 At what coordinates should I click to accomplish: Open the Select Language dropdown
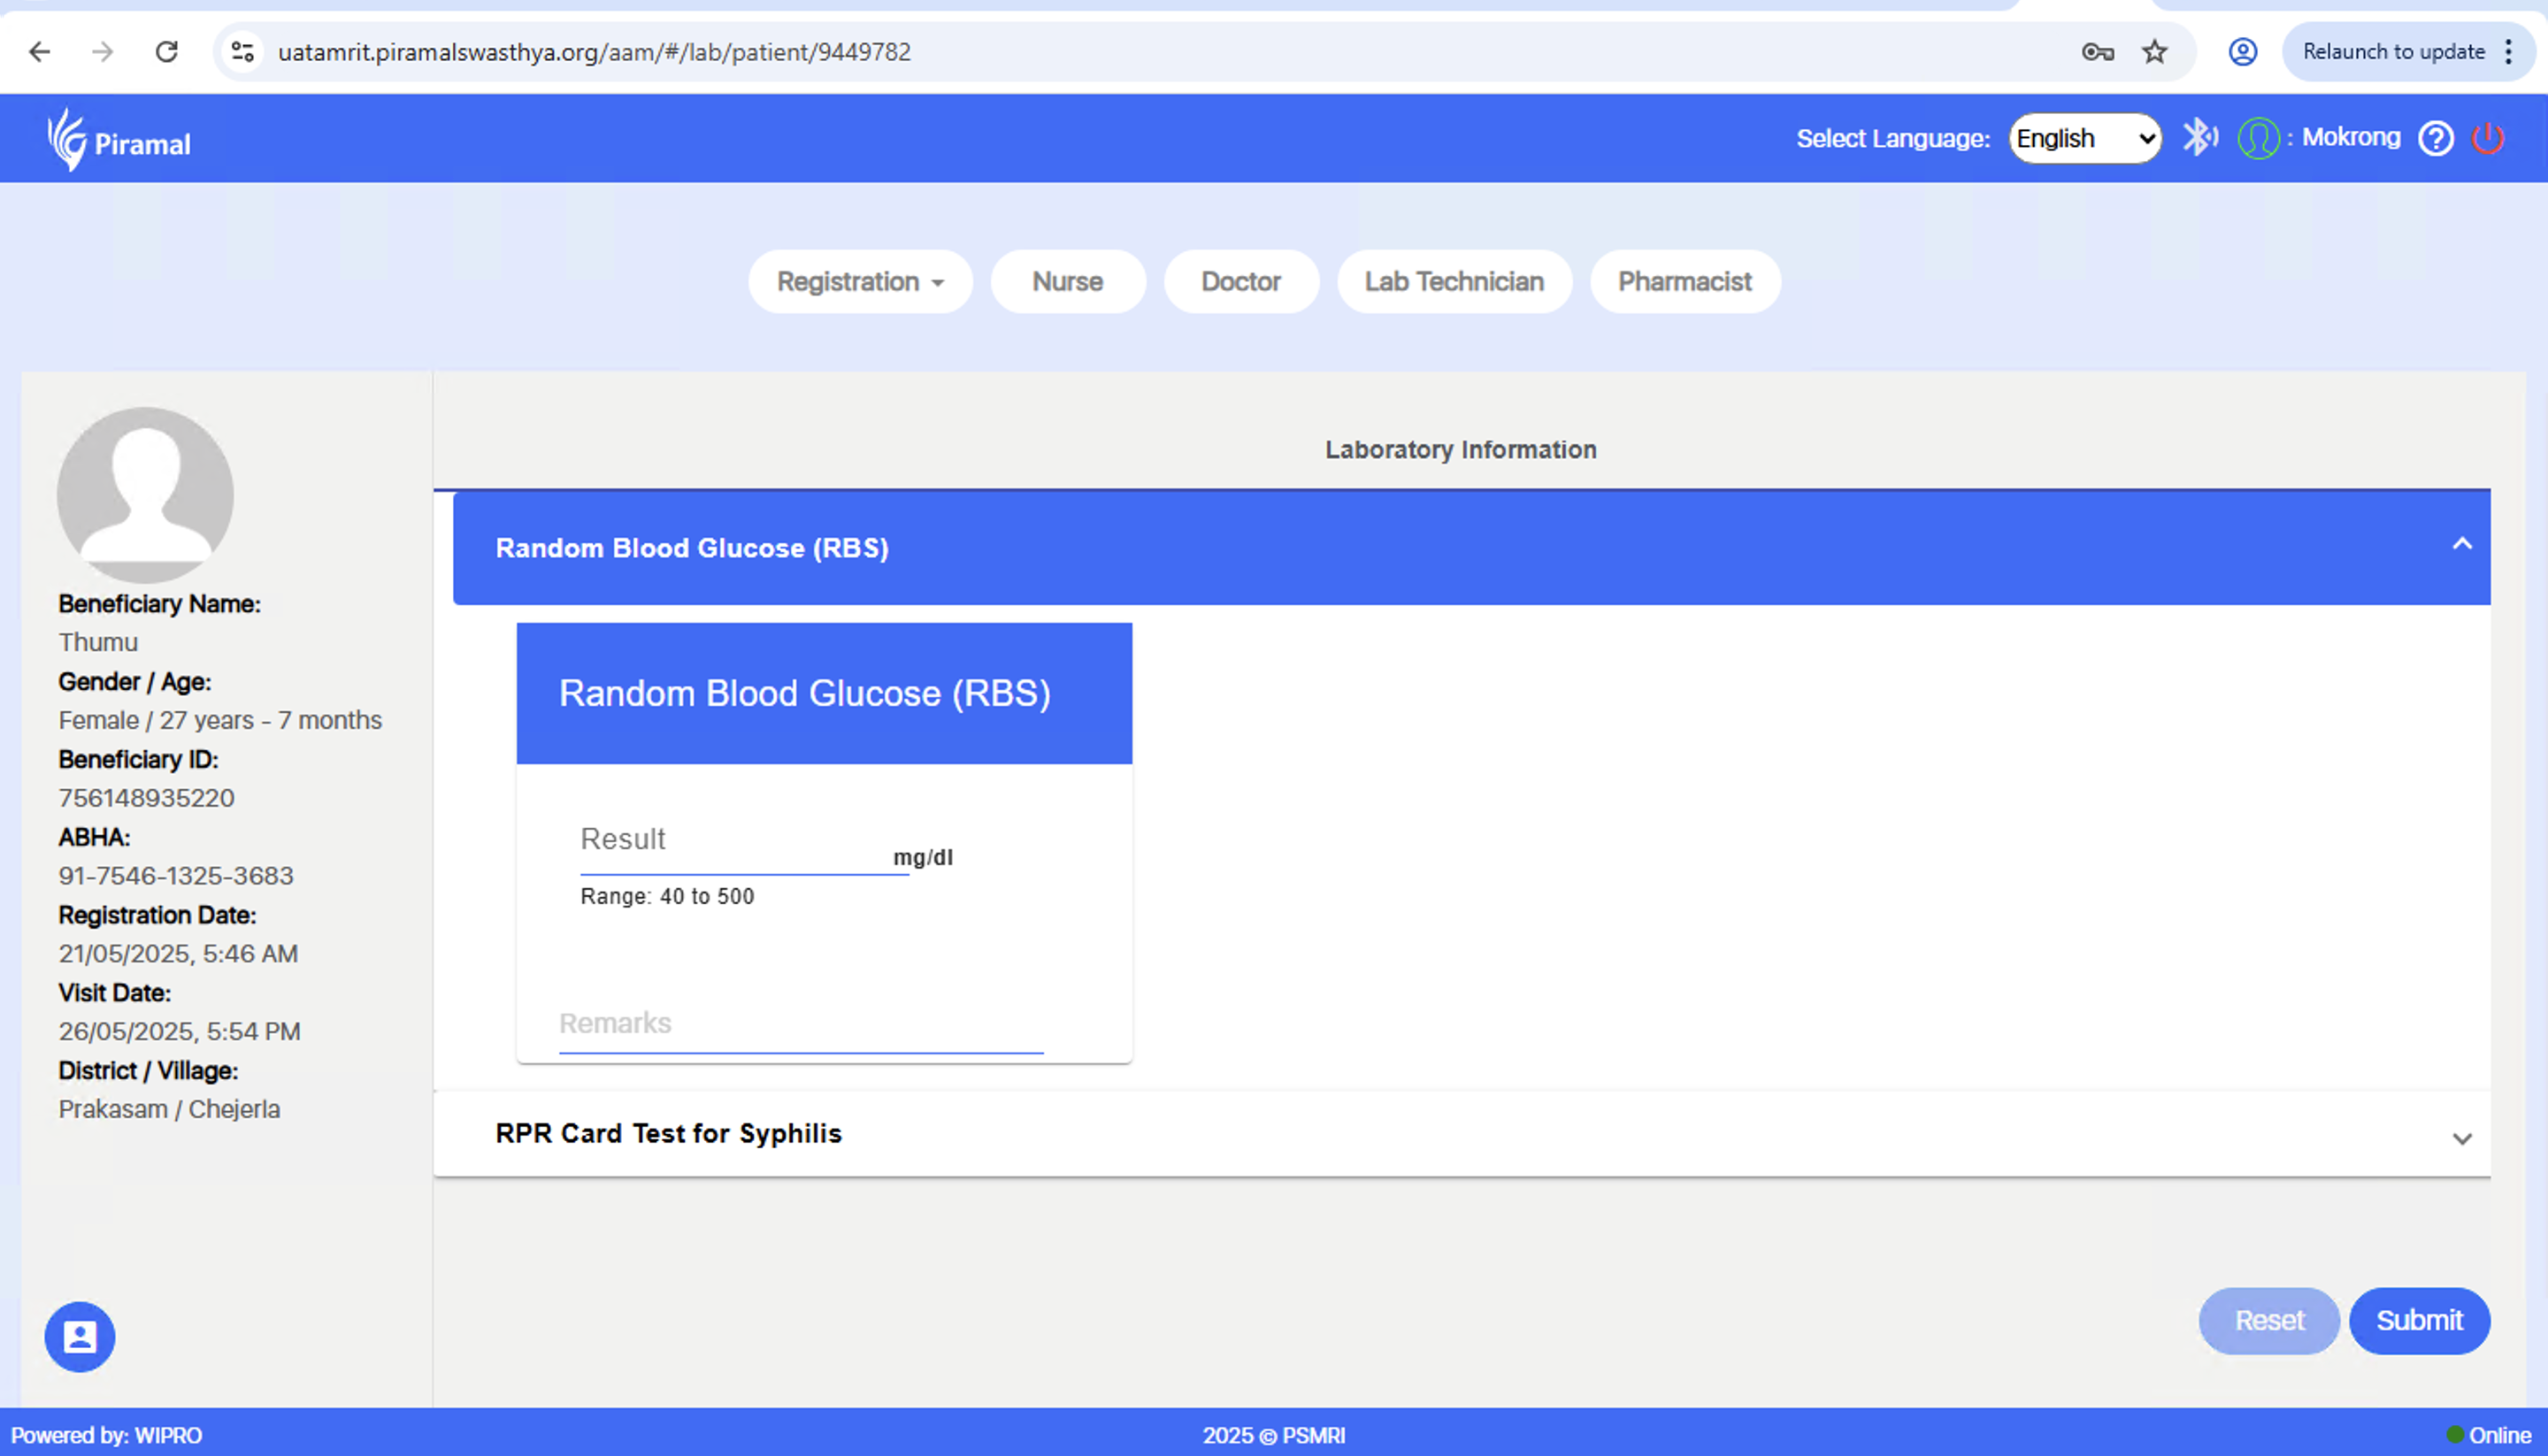pos(2084,138)
